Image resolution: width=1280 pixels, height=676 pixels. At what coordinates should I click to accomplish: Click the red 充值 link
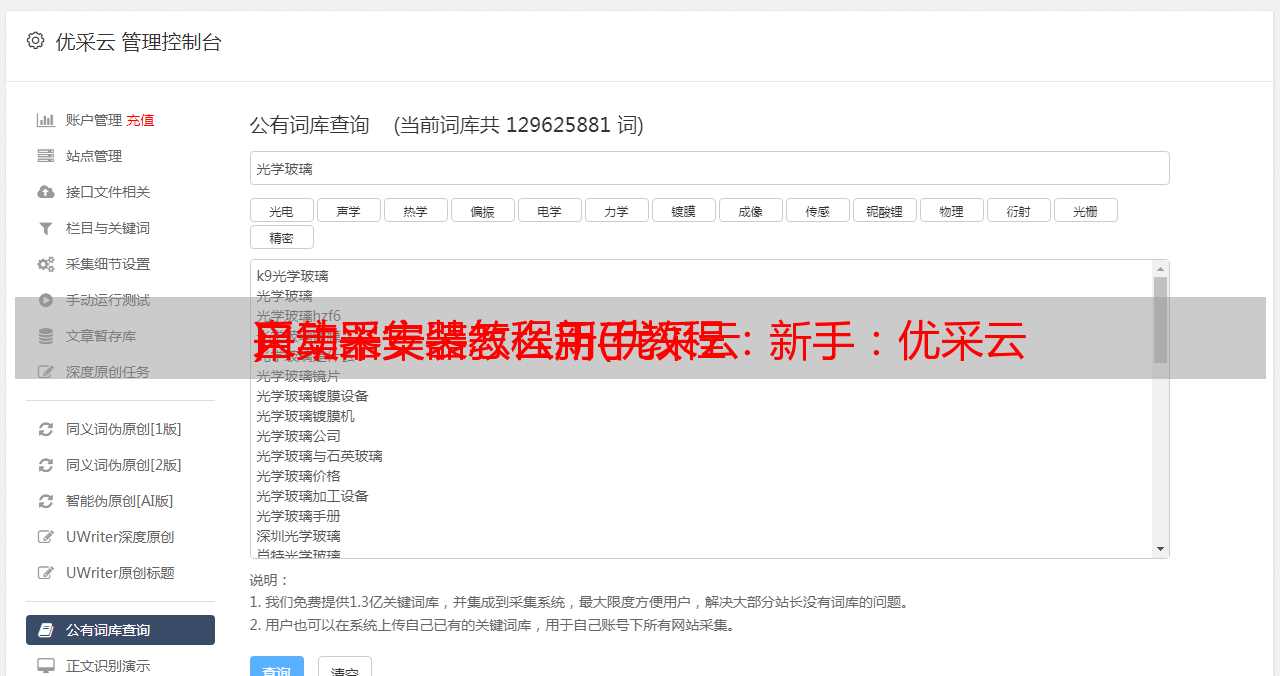140,120
